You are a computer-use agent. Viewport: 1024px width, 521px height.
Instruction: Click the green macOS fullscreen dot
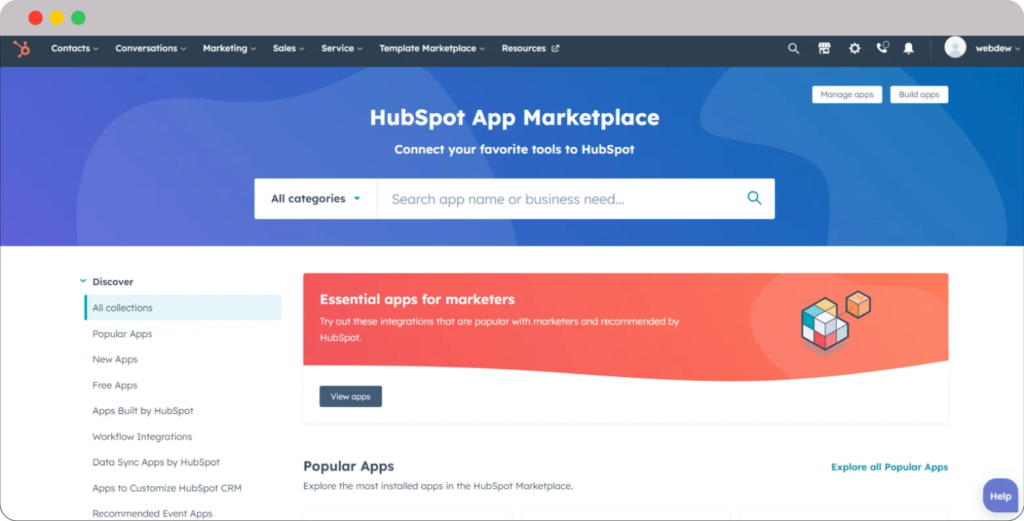(x=78, y=18)
